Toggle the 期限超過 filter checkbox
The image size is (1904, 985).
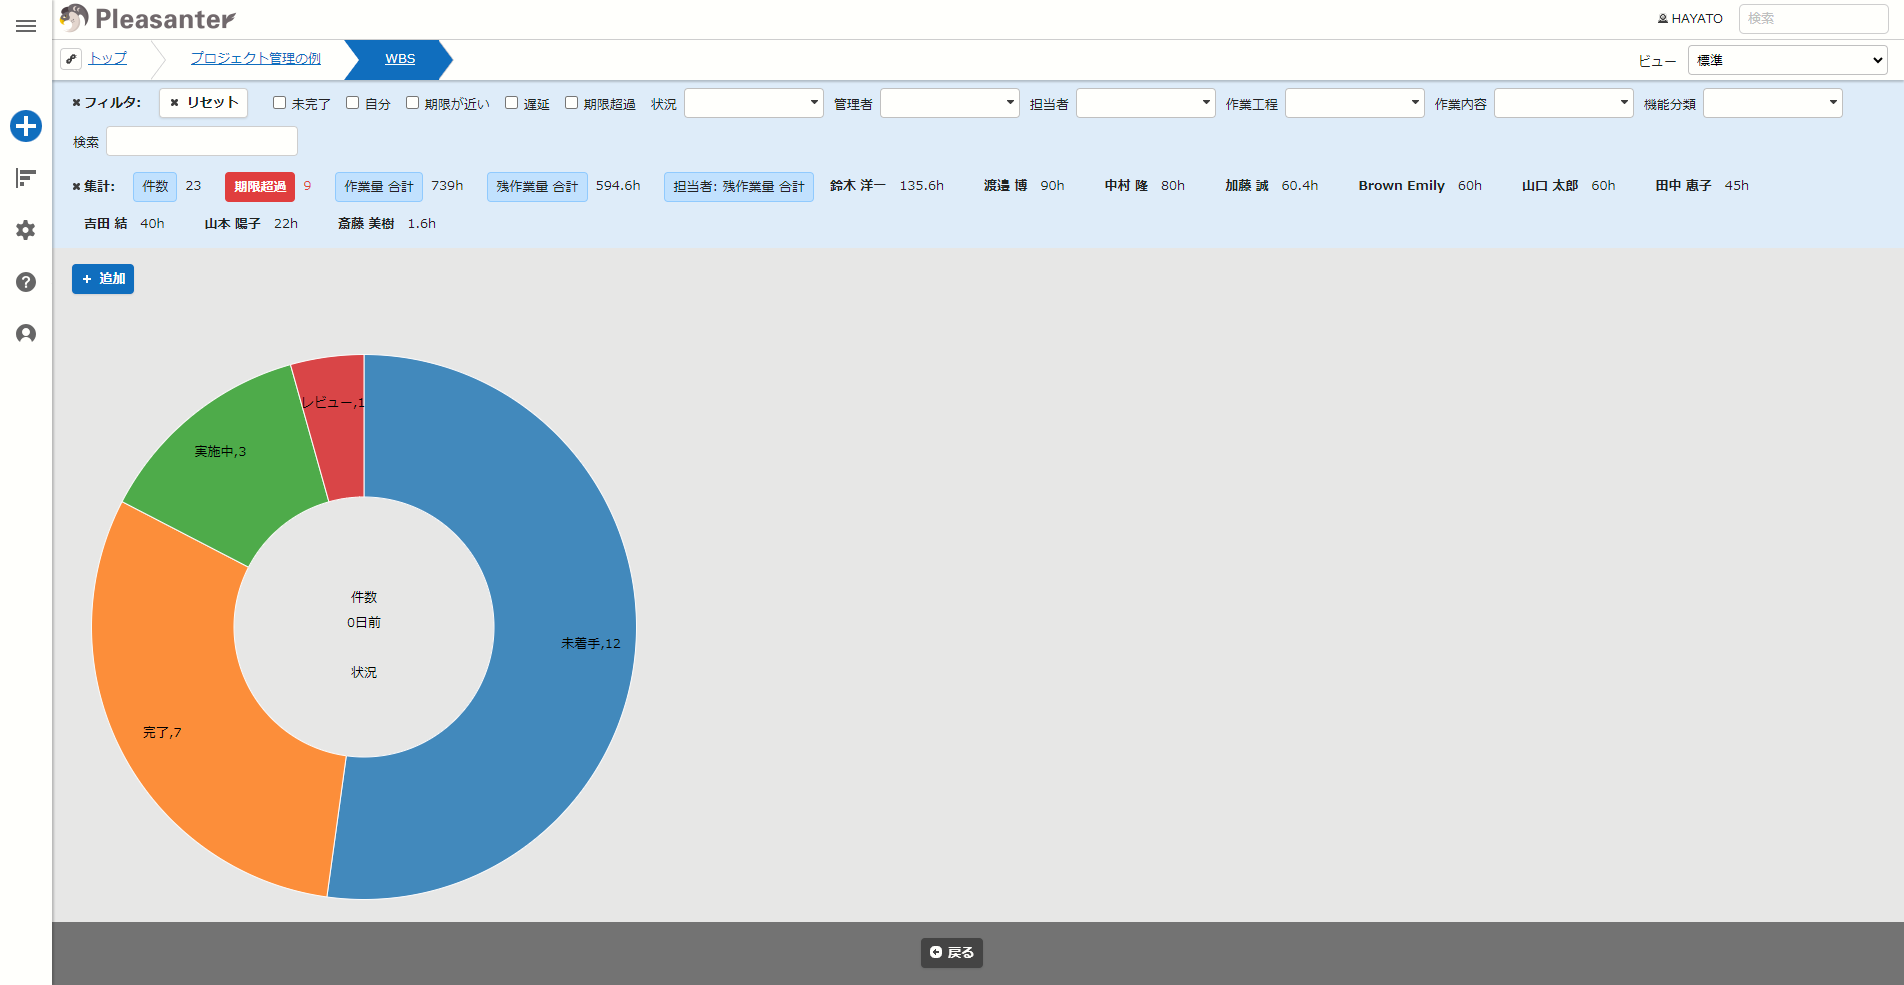[571, 103]
